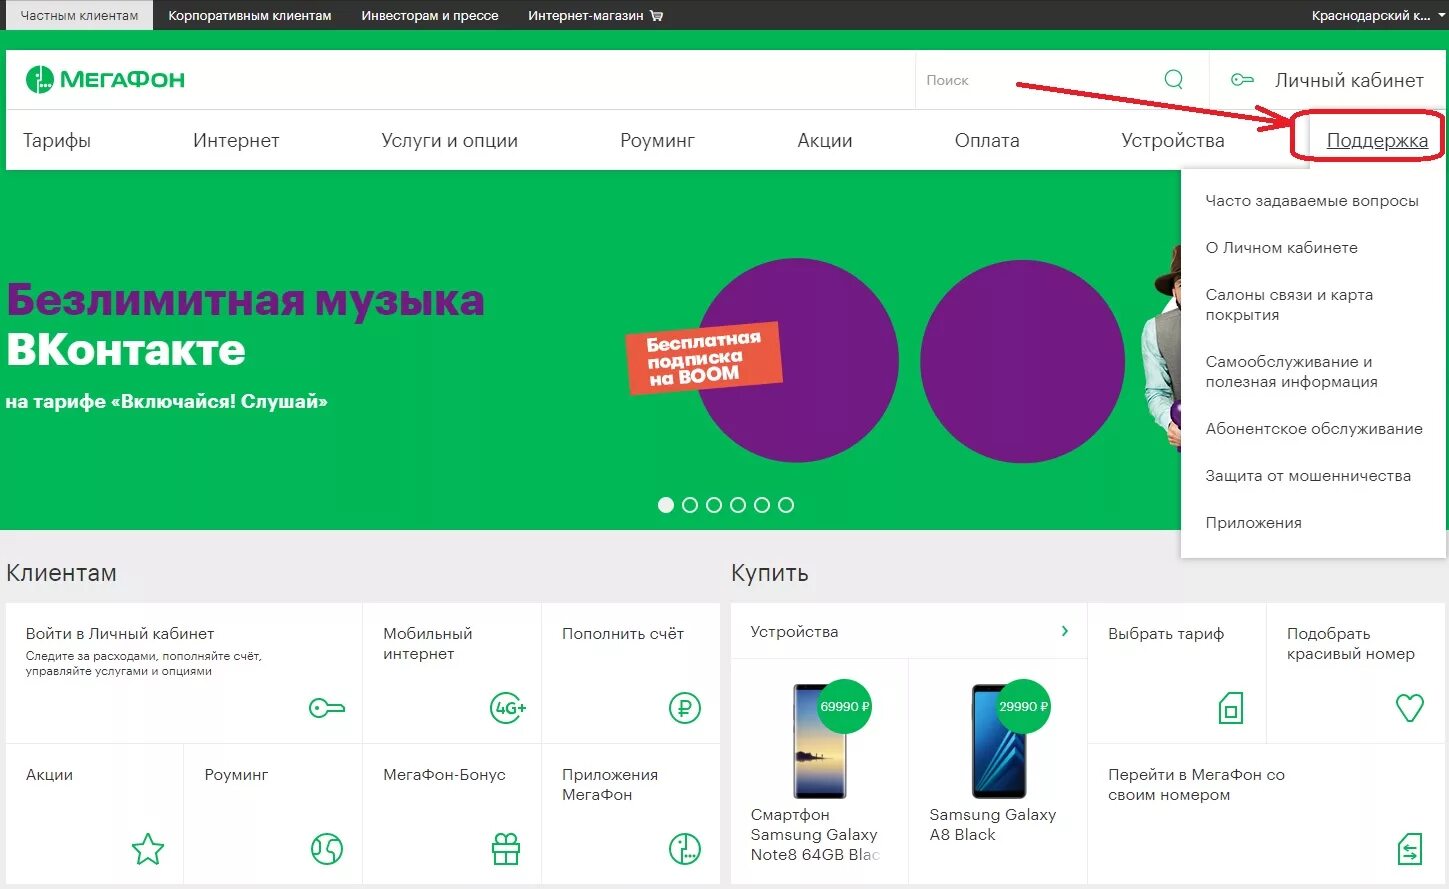
Task: Select Салоны связи и карта покрытия
Action: [x=1289, y=305]
